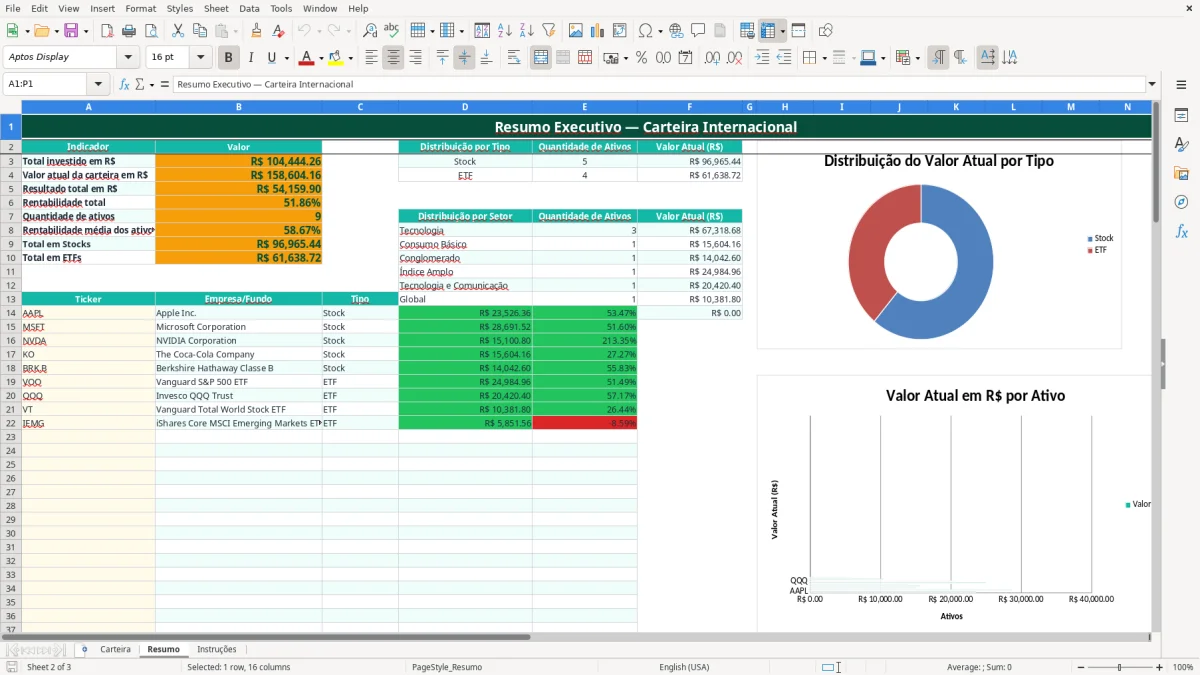Viewport: 1200px width, 675px height.
Task: Open Sidebar Properties panel
Action: click(1181, 116)
